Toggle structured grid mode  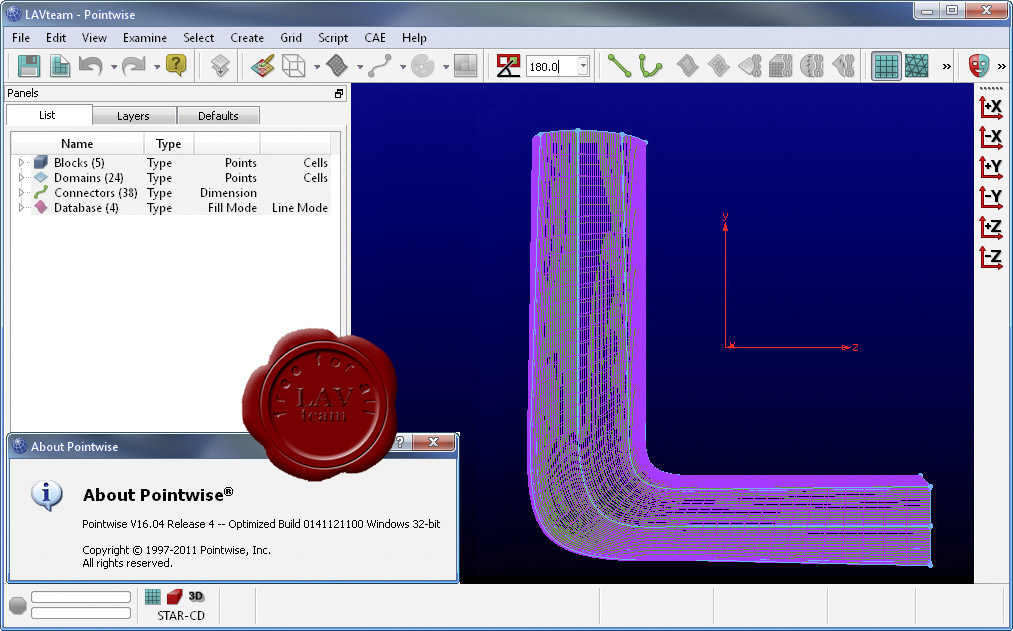pos(886,66)
